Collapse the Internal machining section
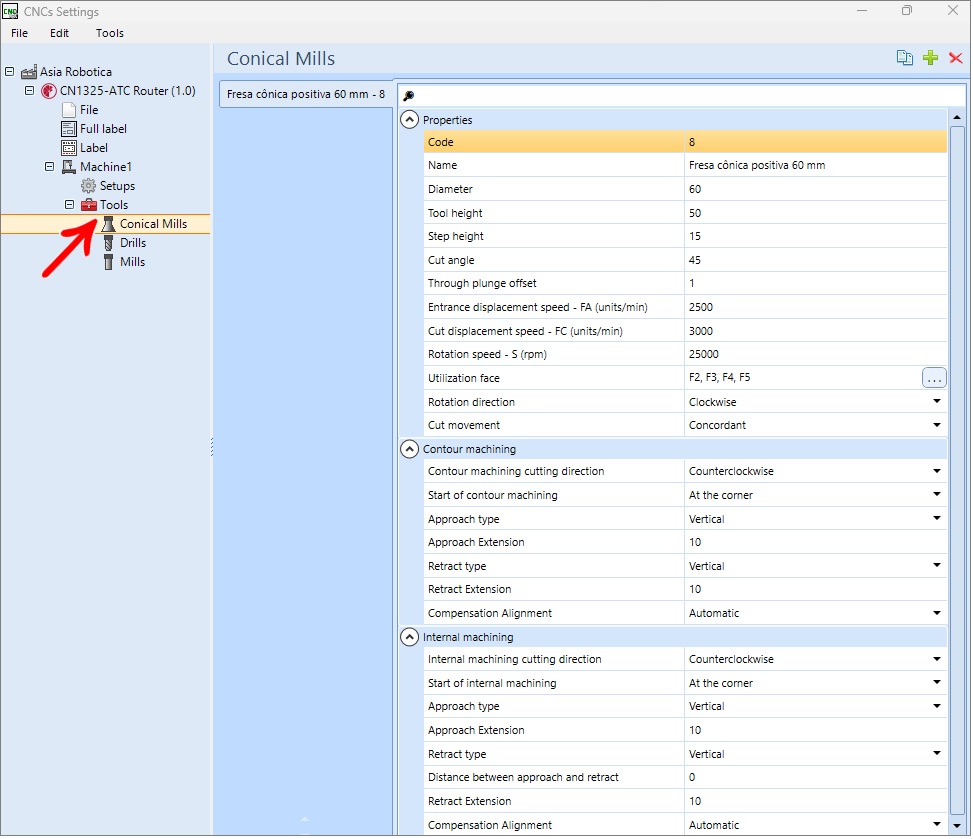Screen dimensions: 973x839 (410, 637)
